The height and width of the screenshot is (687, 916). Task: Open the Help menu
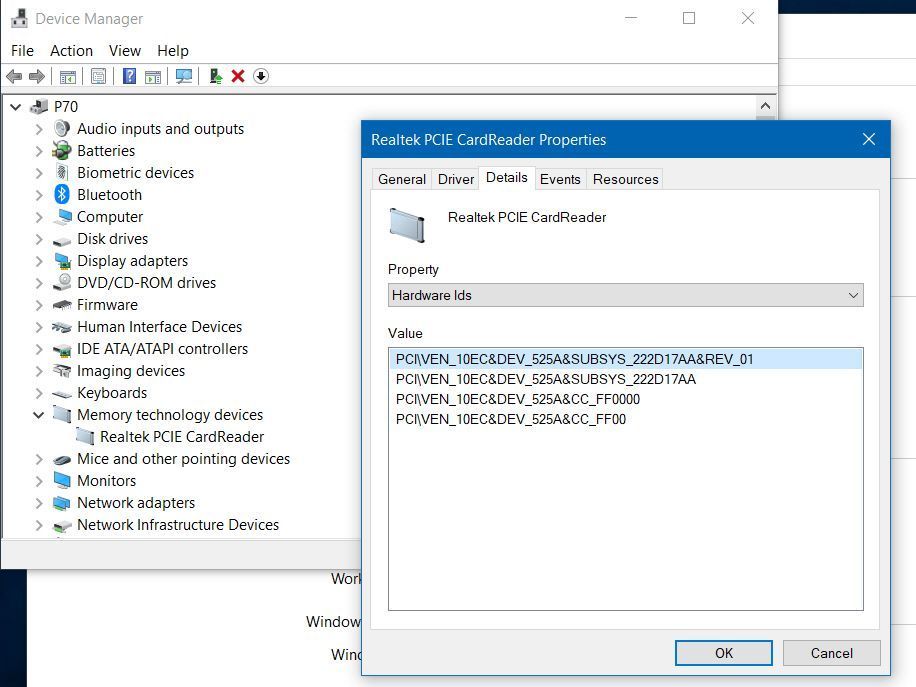coord(173,51)
